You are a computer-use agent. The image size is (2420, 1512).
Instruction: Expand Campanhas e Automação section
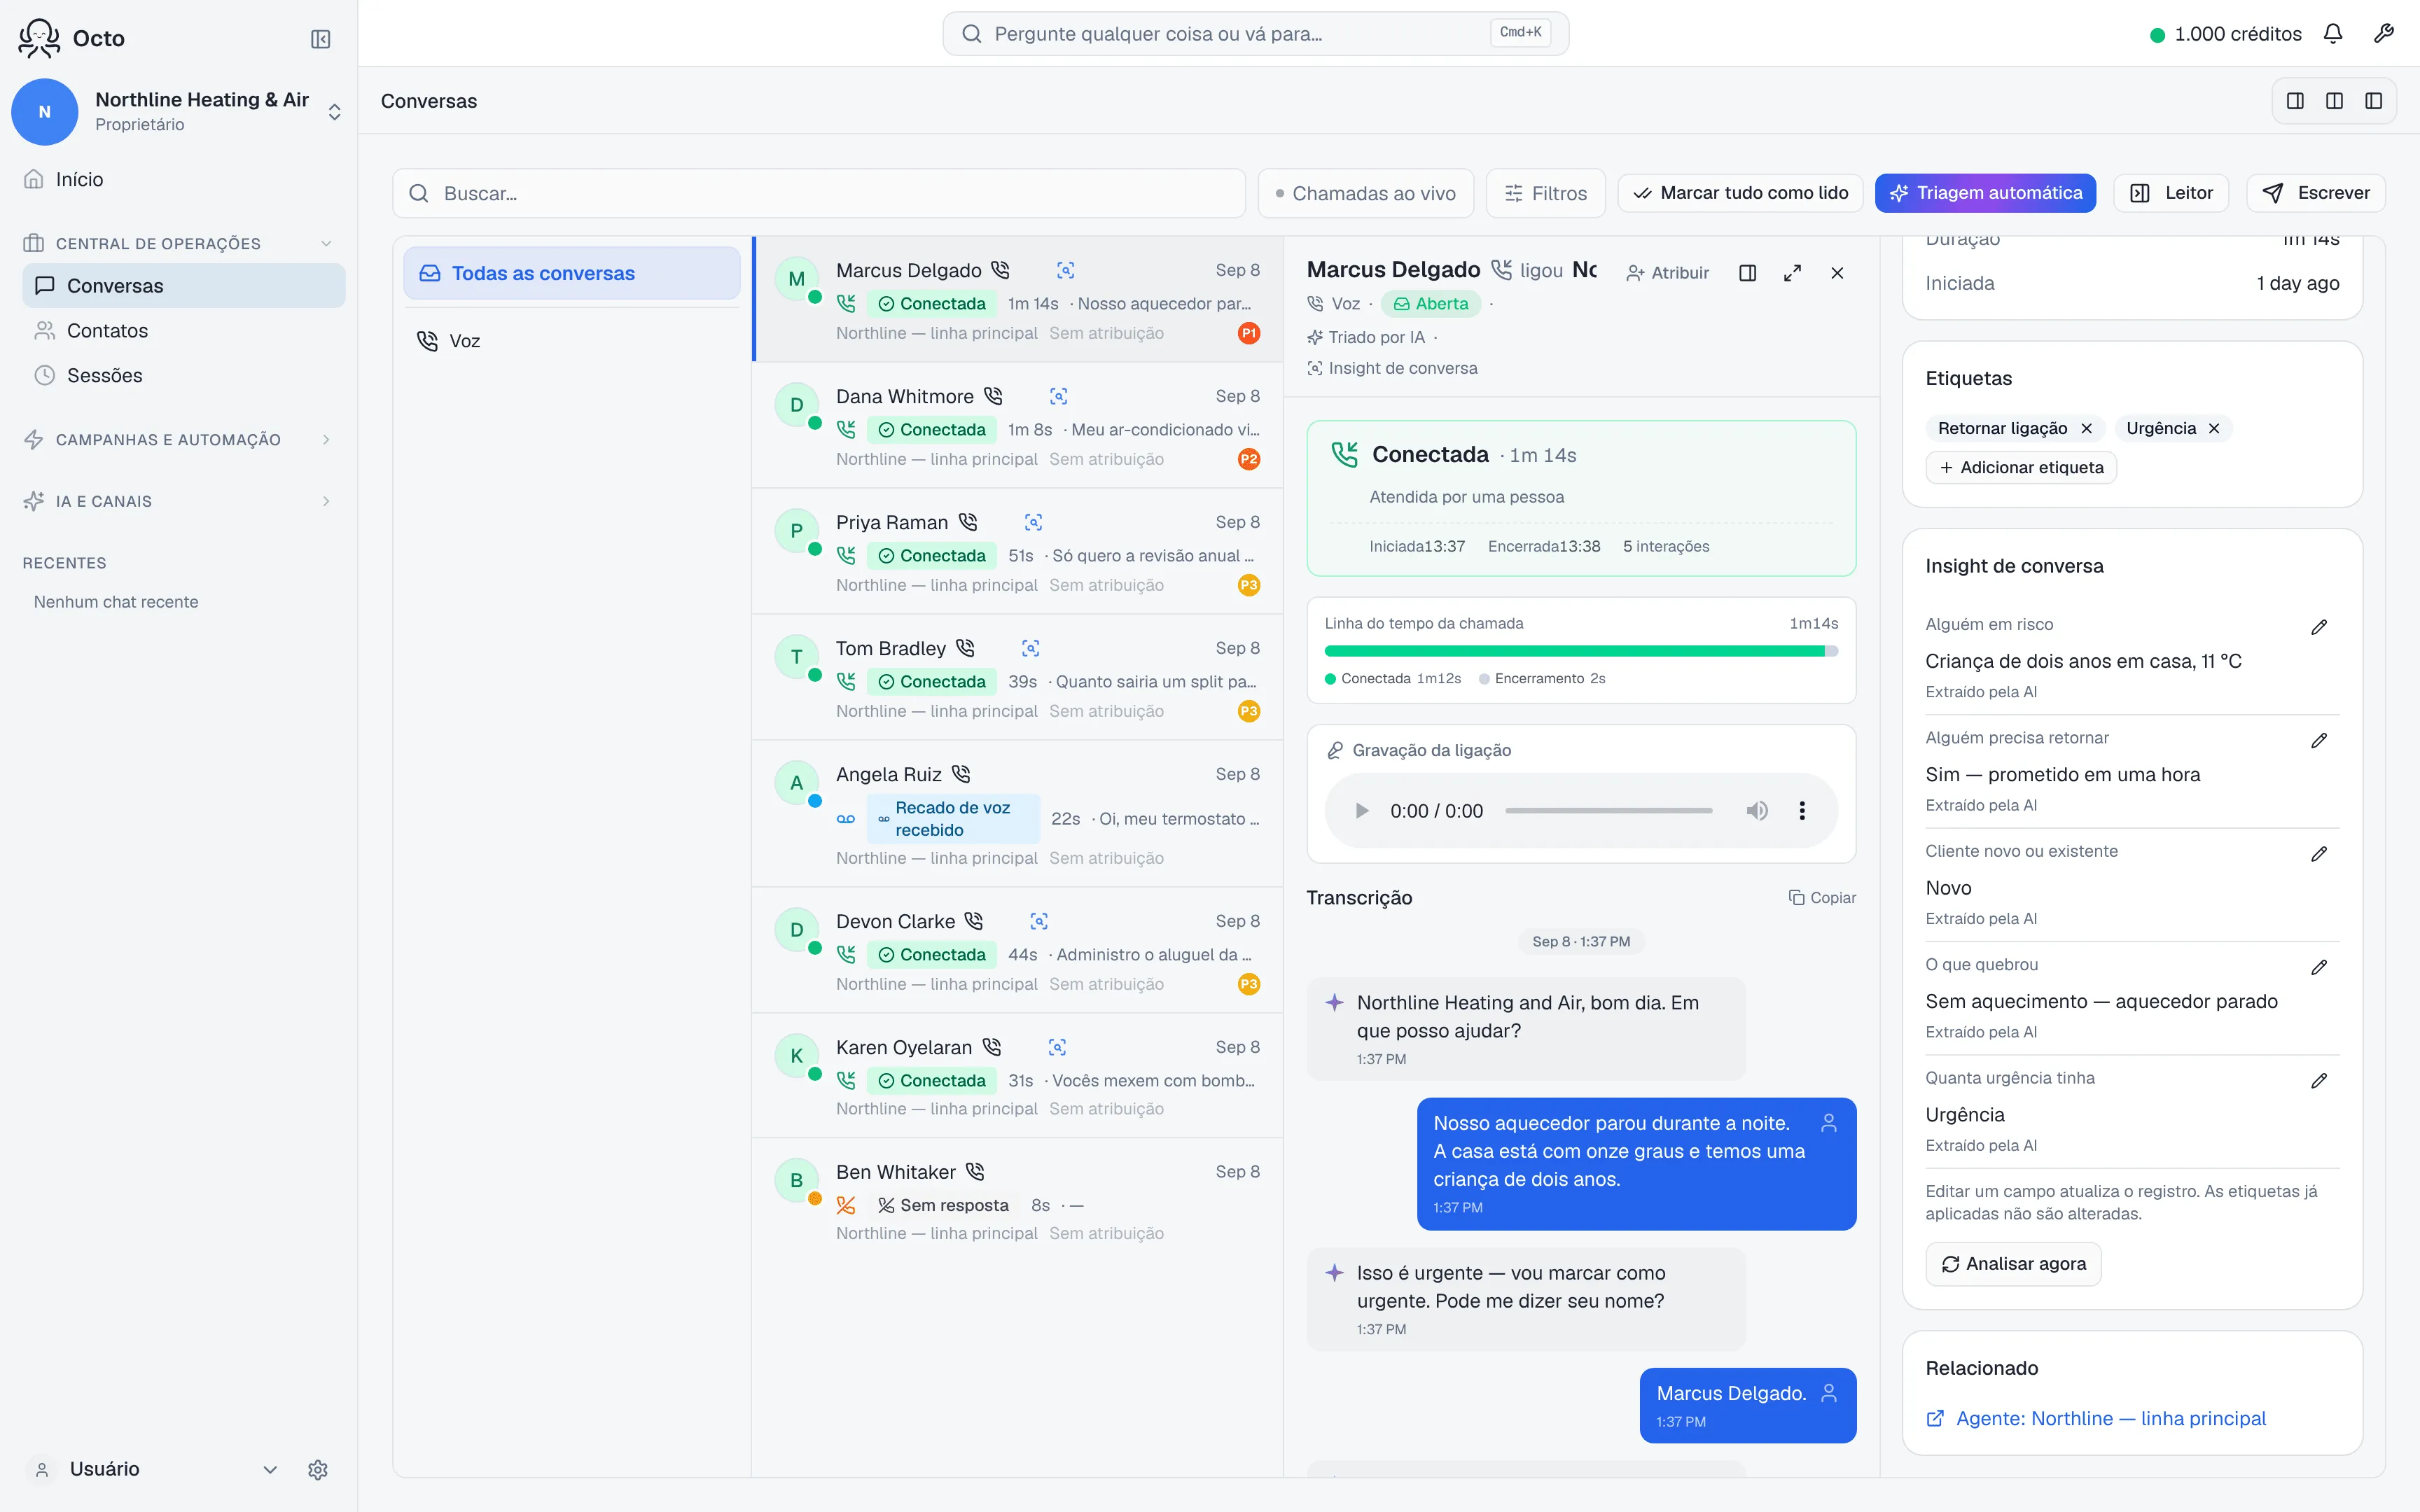pyautogui.click(x=178, y=439)
